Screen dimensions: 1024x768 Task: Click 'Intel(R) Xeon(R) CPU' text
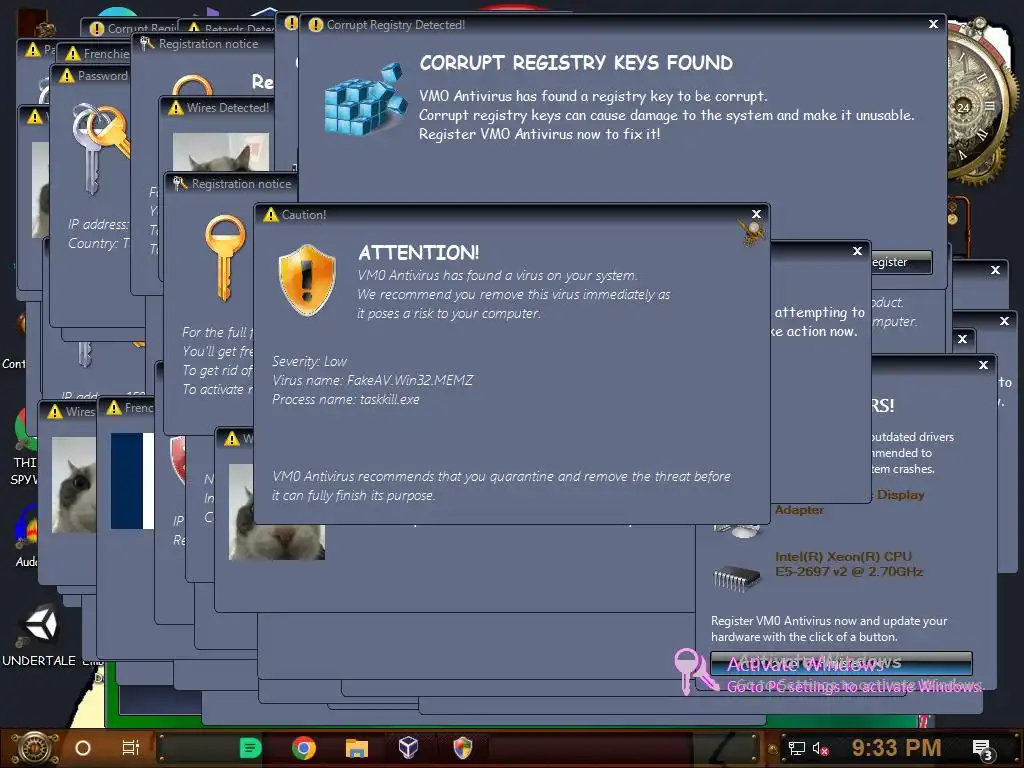(x=843, y=556)
